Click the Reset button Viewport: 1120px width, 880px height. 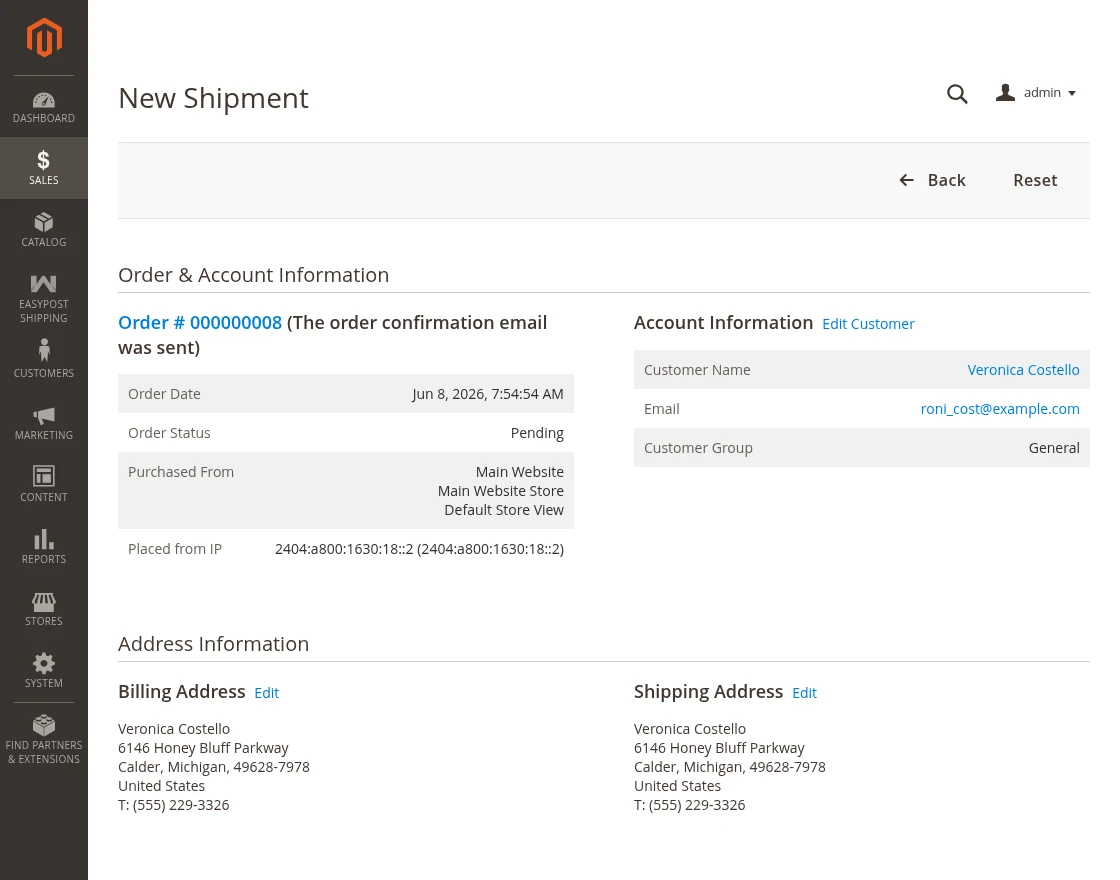1035,180
